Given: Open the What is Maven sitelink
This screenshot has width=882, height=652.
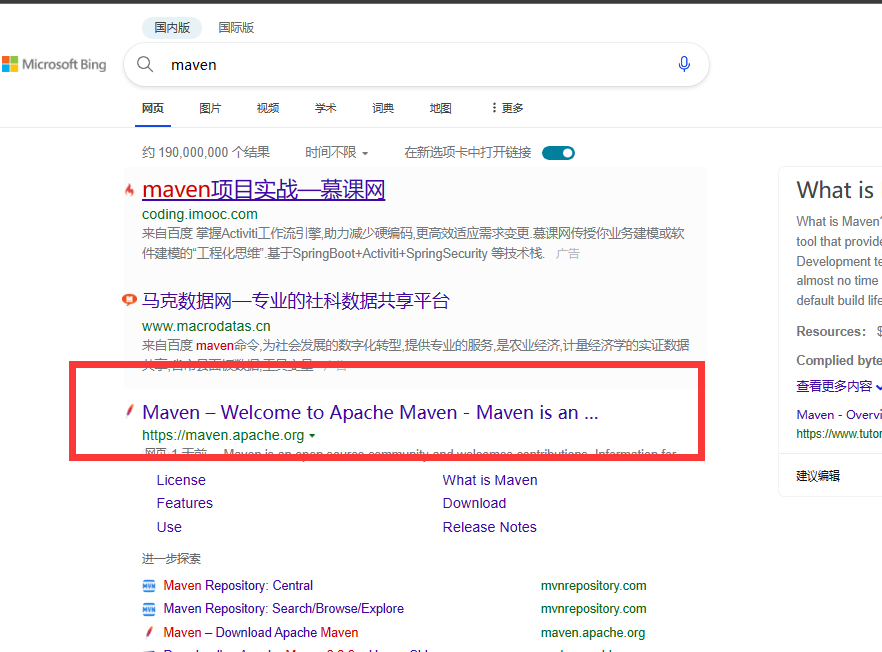Looking at the screenshot, I should [x=490, y=480].
